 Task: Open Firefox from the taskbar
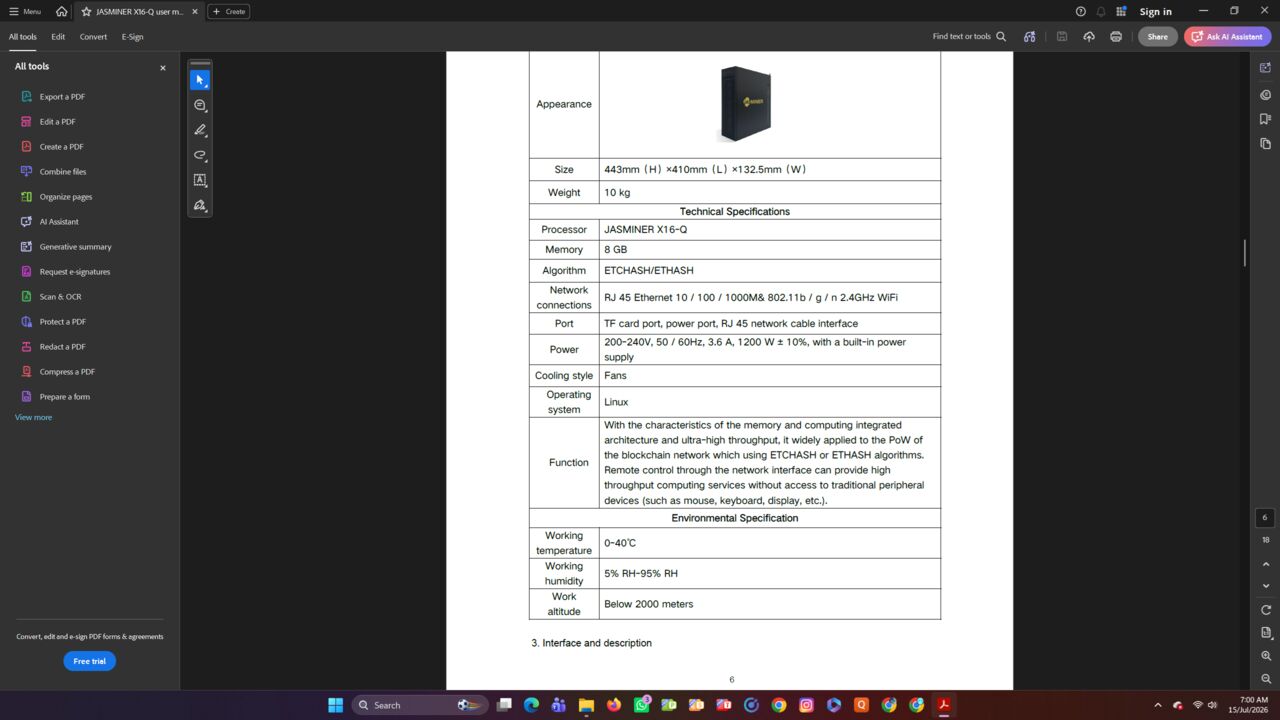[613, 705]
